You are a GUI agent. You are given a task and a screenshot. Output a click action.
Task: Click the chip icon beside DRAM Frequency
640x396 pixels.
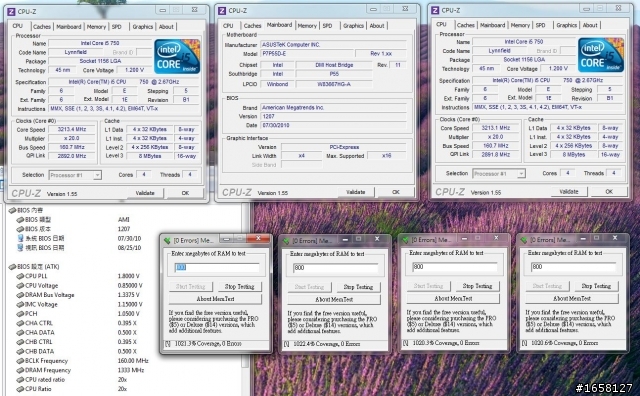20,370
